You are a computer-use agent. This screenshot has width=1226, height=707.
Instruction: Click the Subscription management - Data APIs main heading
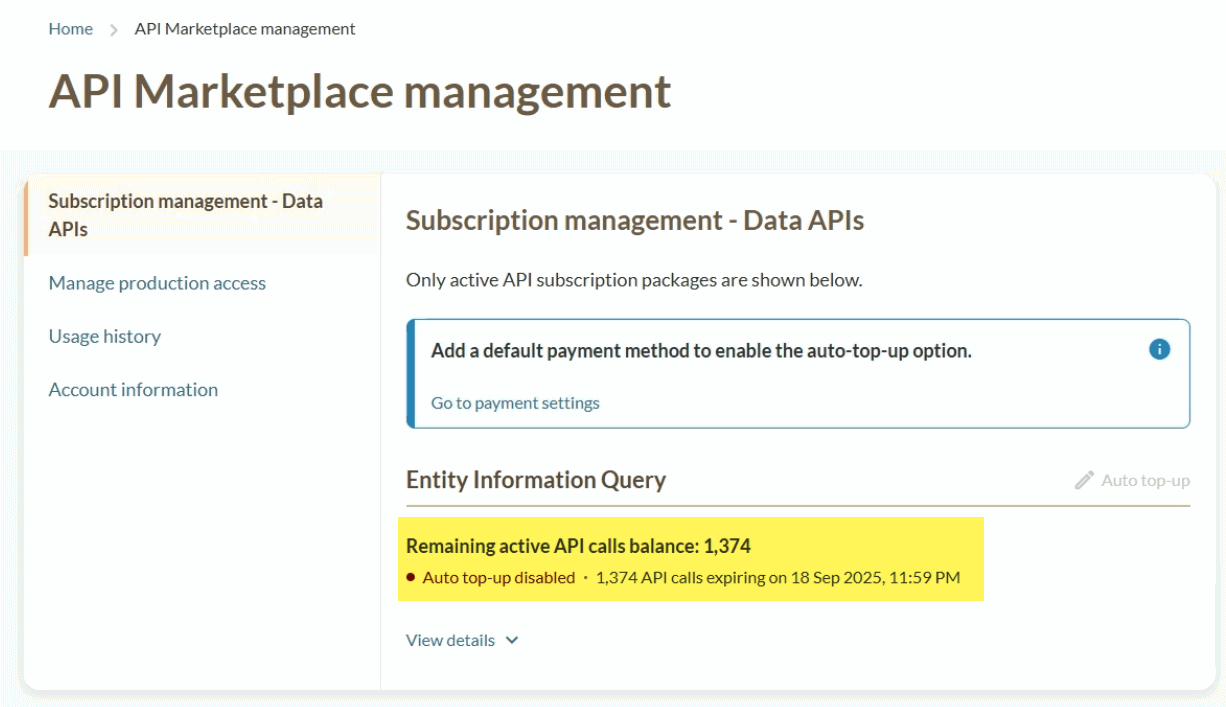[x=635, y=221]
